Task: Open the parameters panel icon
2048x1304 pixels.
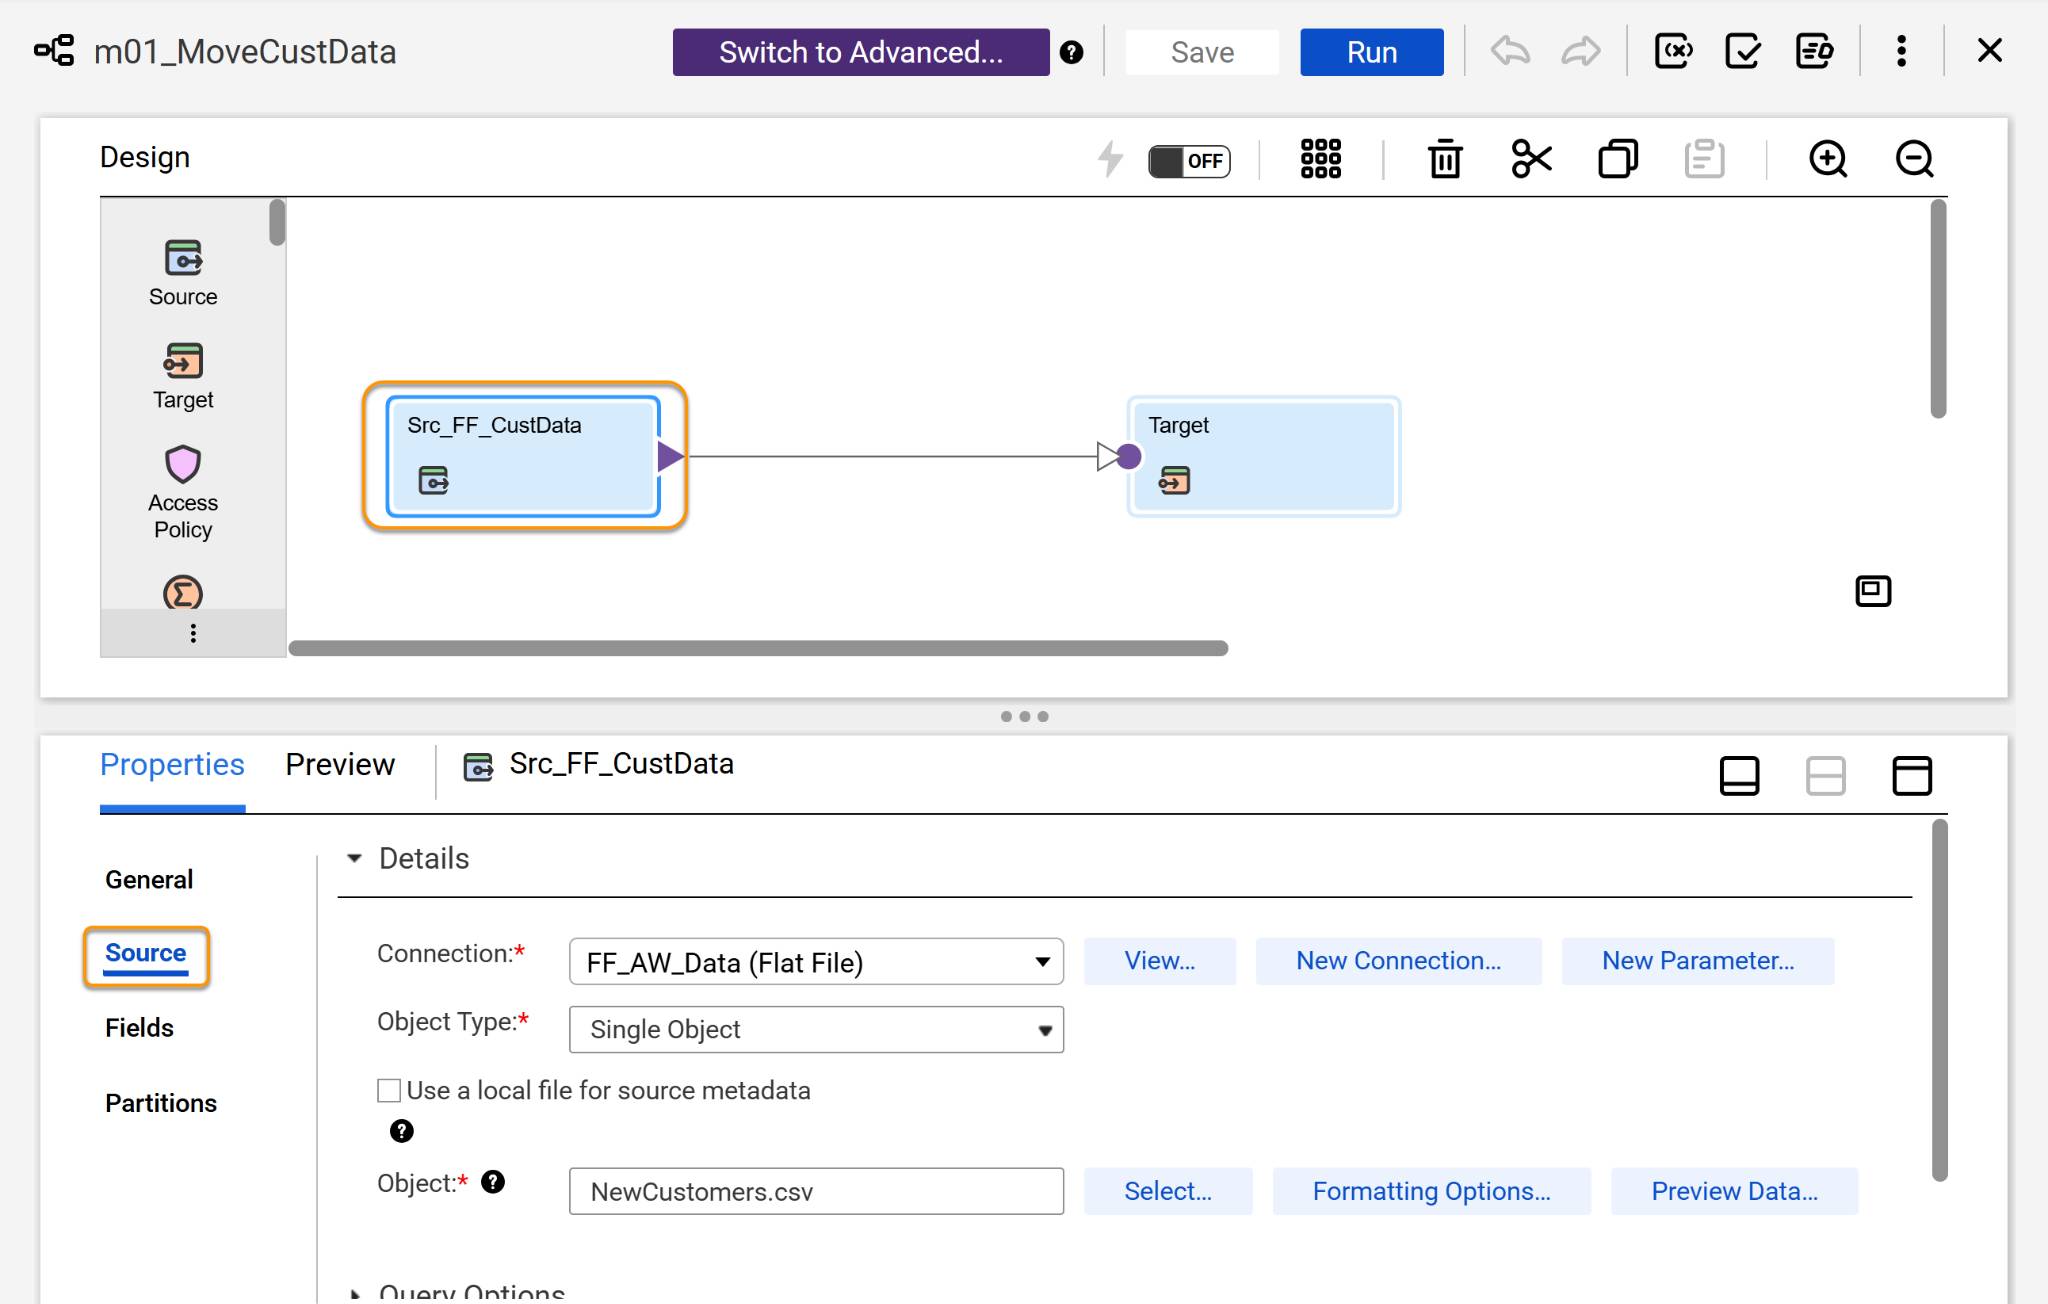Action: 1673,51
